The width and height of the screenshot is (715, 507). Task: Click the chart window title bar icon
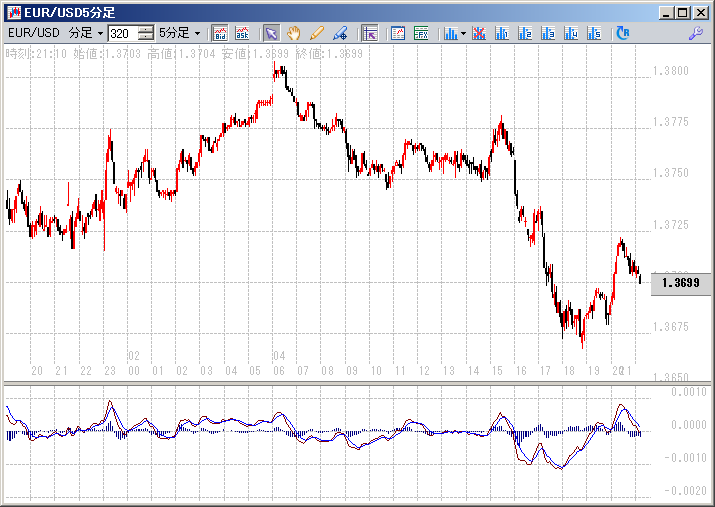[14, 13]
